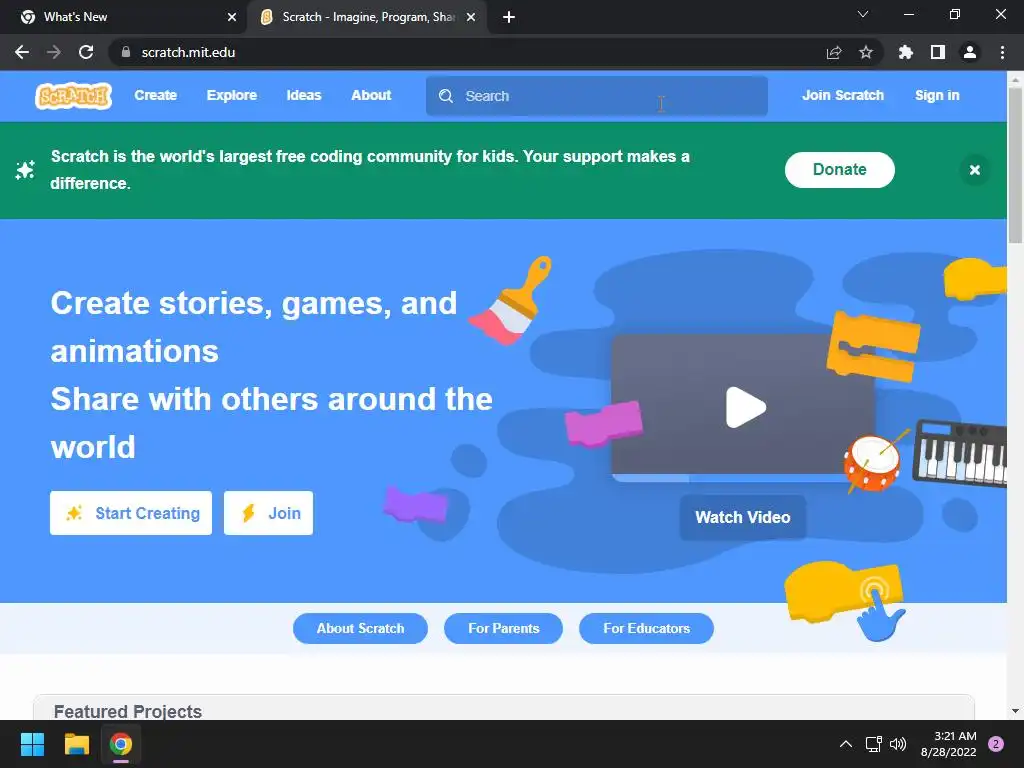
Task: Open the Chrome profile menu
Action: [970, 52]
